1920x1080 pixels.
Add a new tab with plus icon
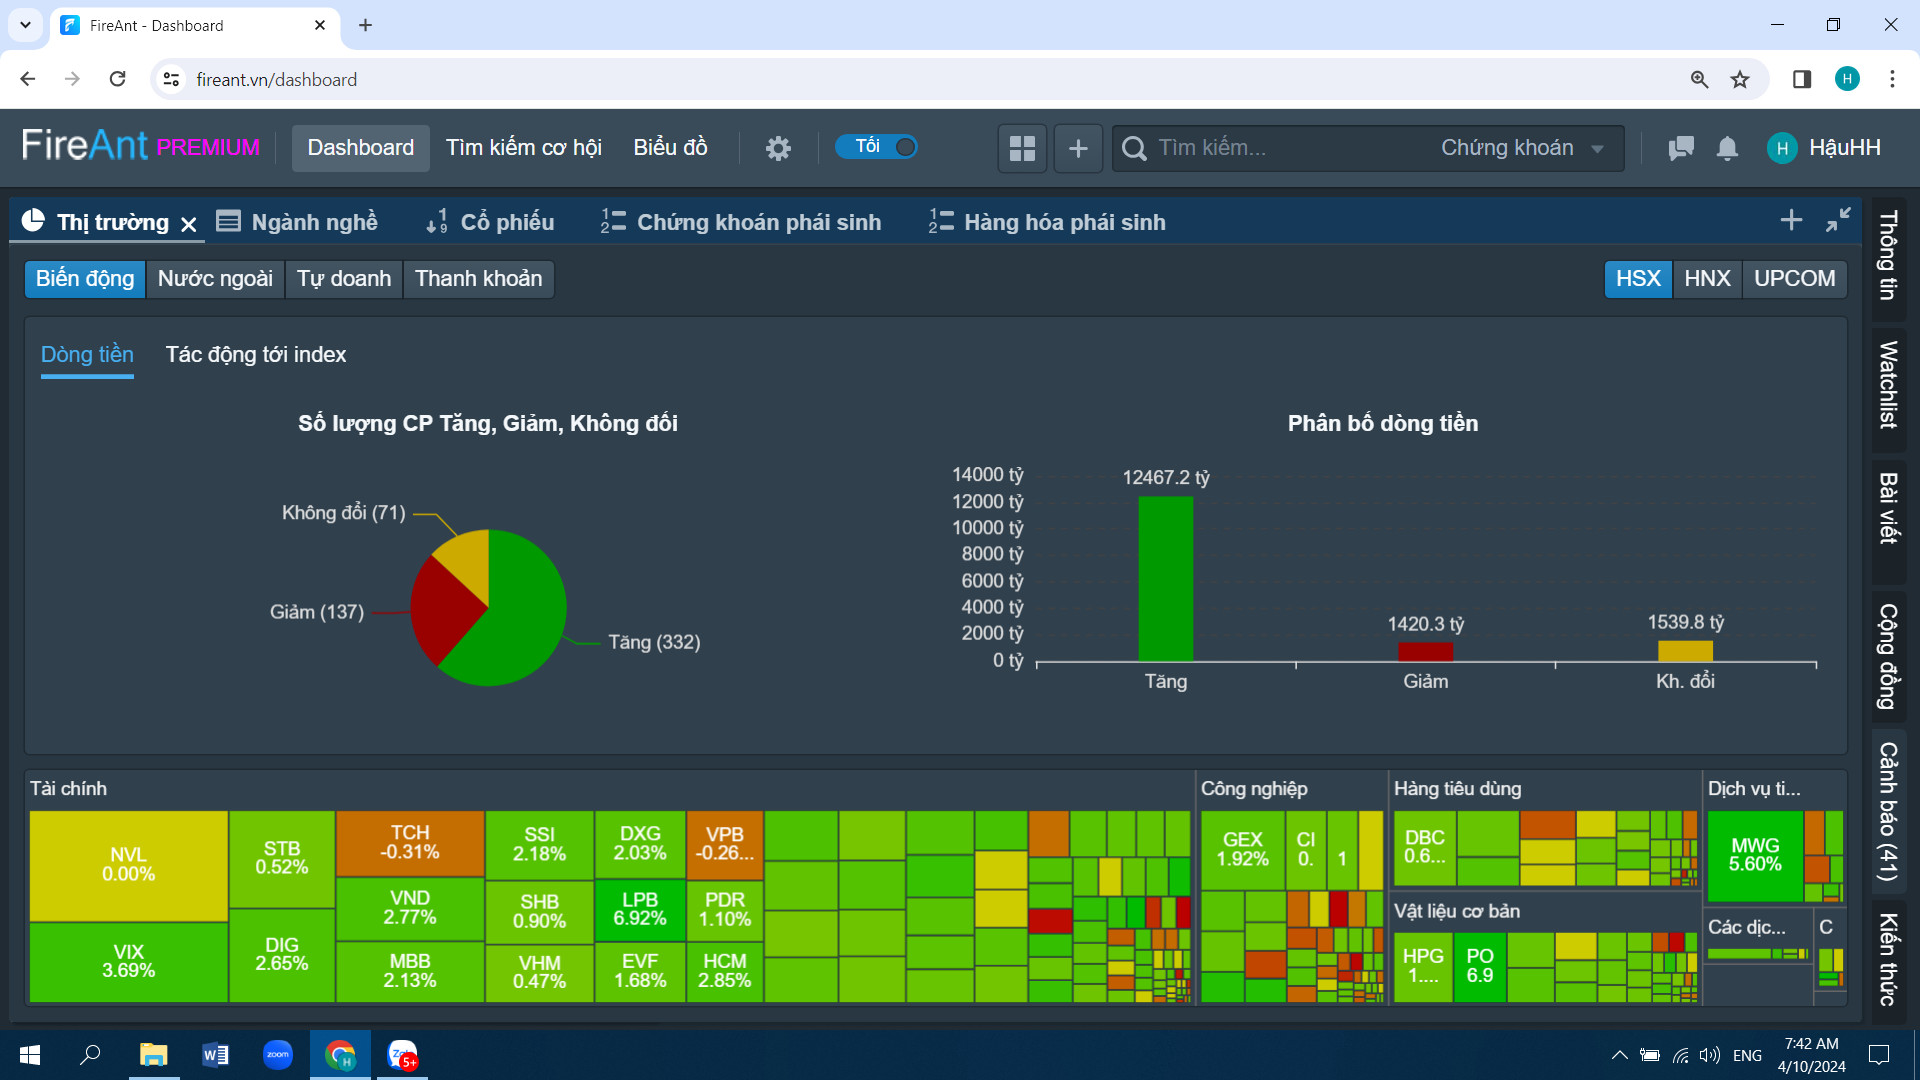click(x=1791, y=220)
